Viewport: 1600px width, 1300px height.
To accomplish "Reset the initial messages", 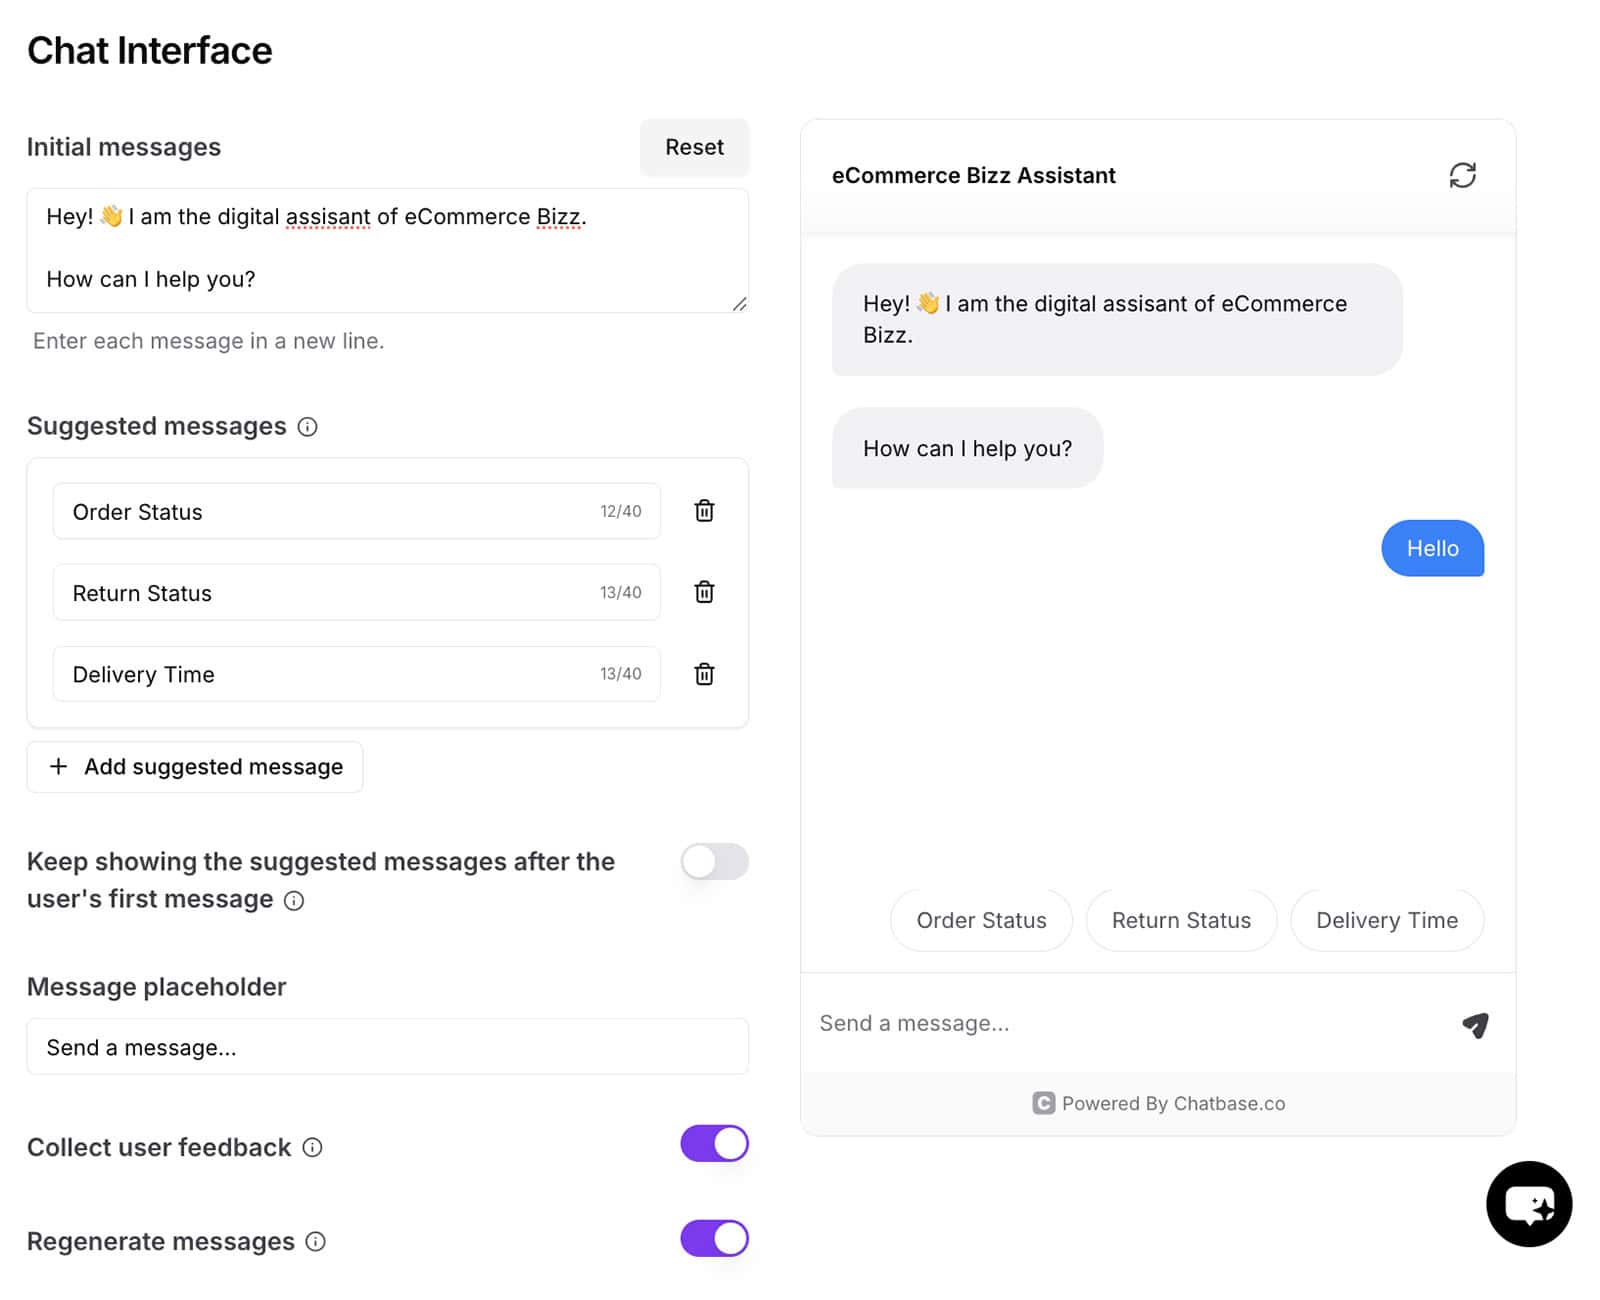I will click(694, 147).
